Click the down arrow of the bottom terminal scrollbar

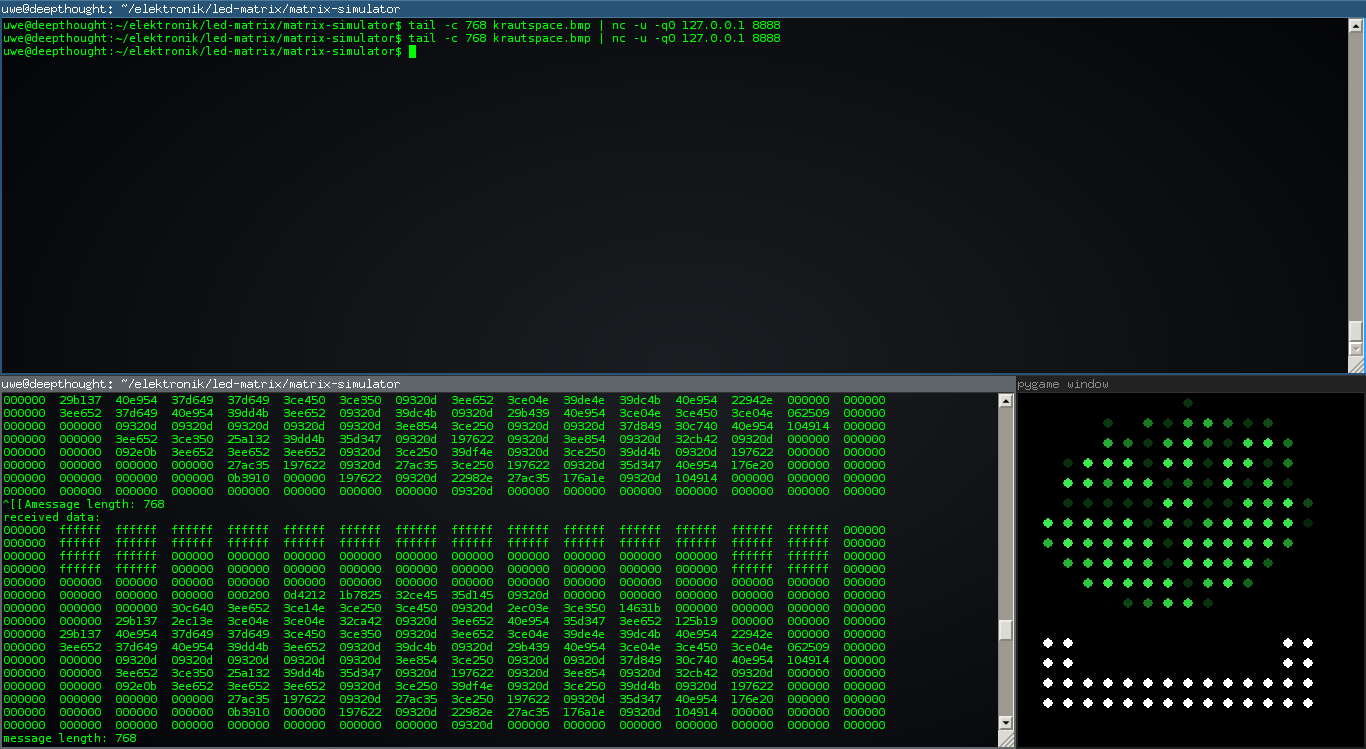pos(1006,723)
